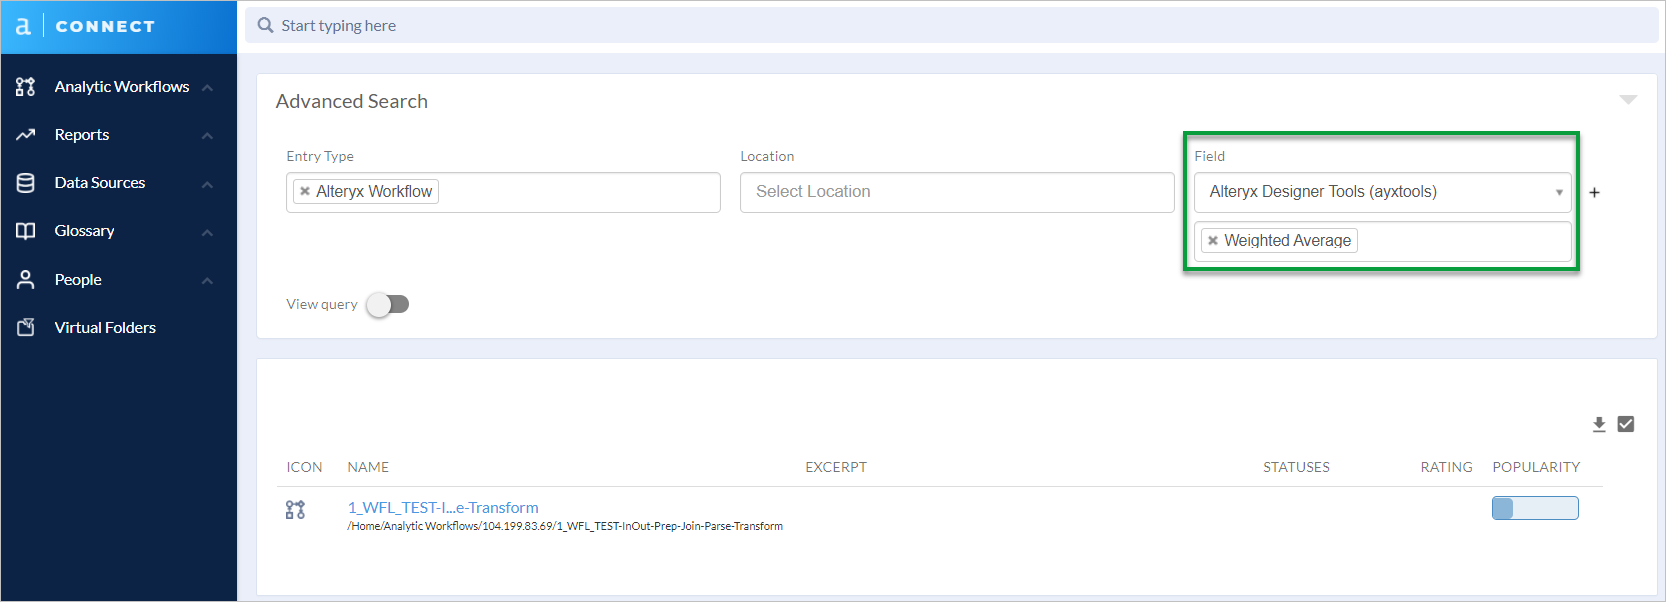
Task: Open People in the sidebar
Action: pos(78,280)
